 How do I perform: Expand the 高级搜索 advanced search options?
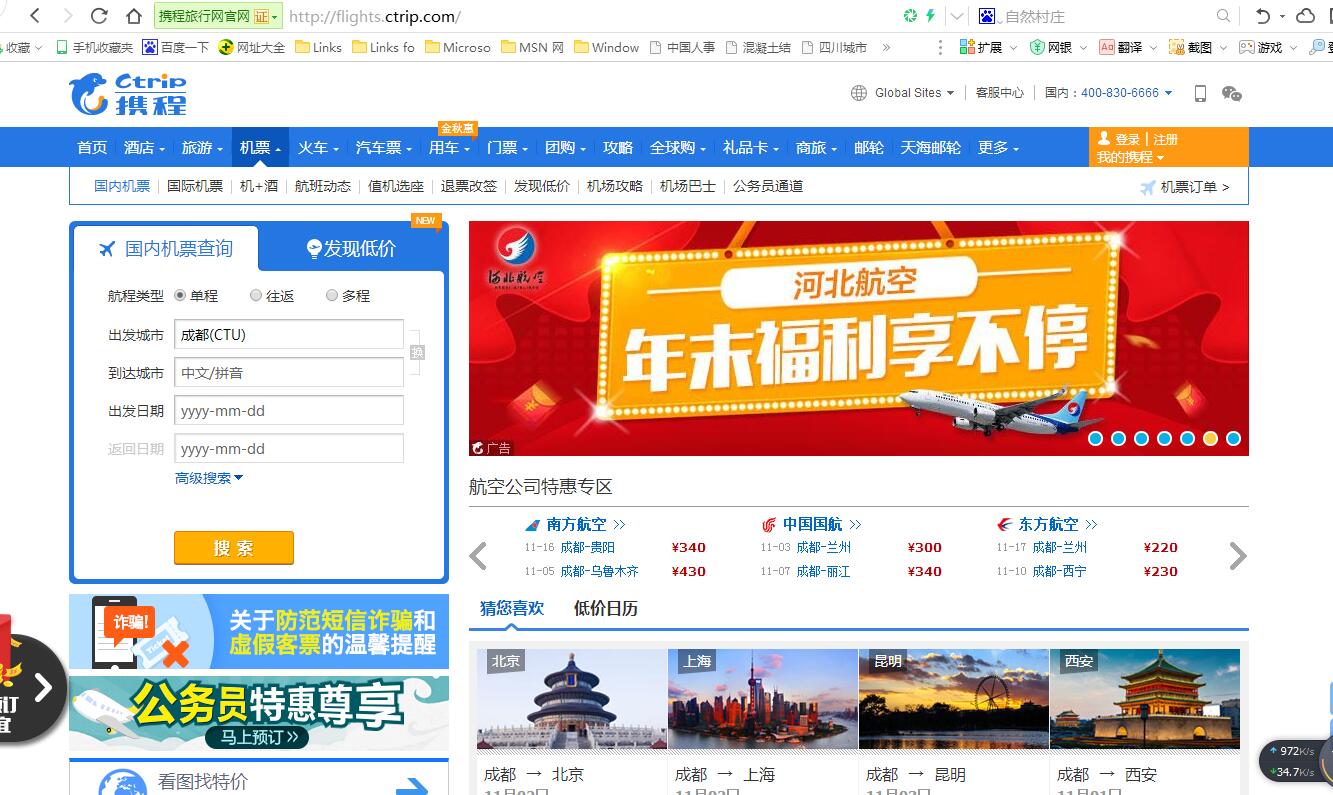[x=209, y=478]
